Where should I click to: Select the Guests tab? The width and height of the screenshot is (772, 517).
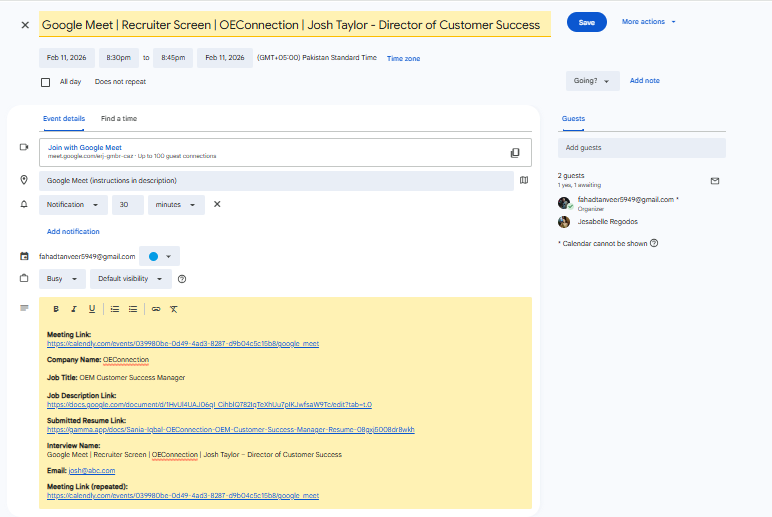(573, 119)
